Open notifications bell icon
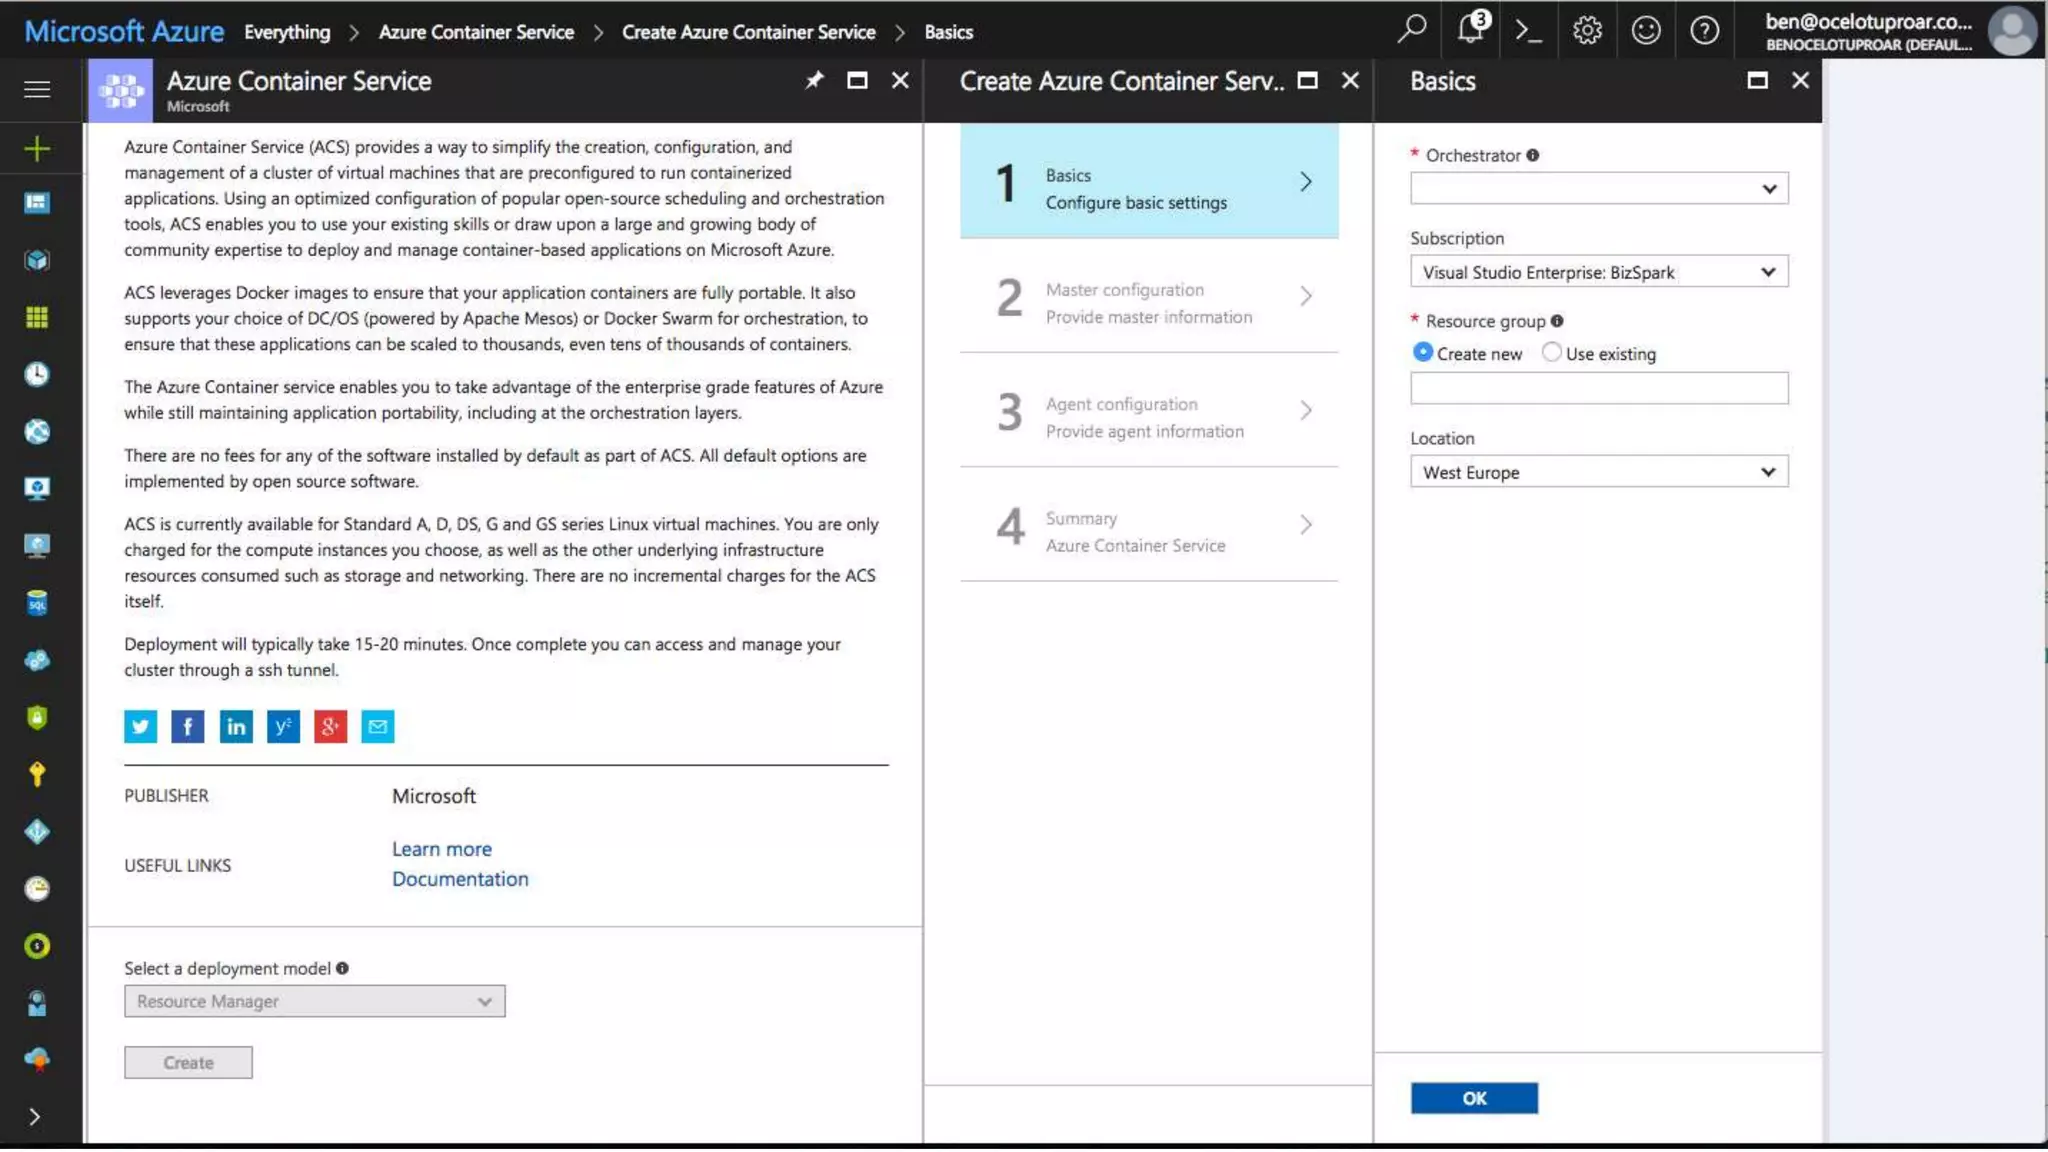 (1470, 30)
